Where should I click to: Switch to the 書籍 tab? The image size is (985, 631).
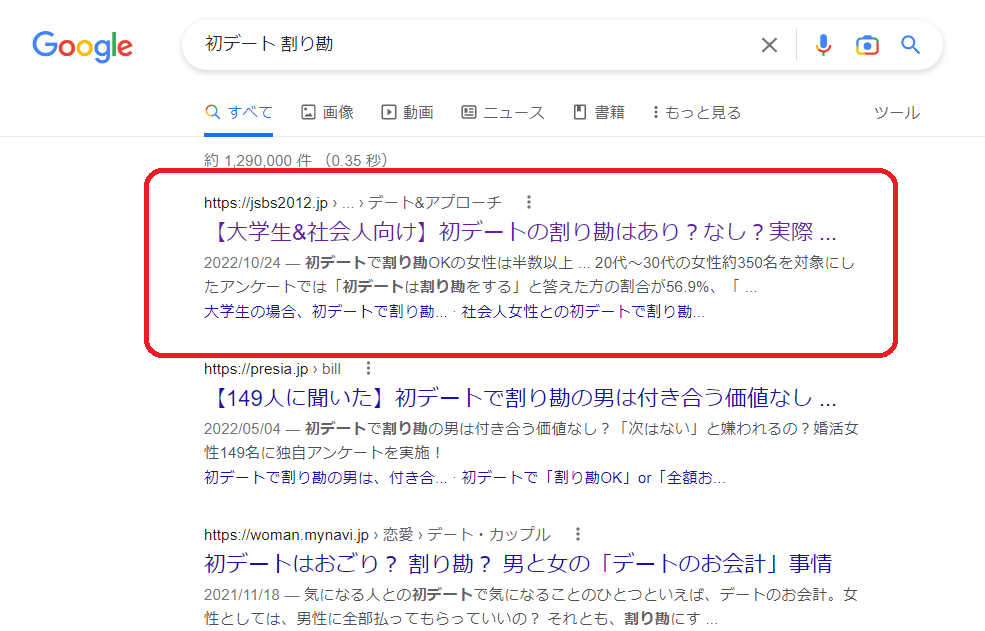tap(599, 112)
